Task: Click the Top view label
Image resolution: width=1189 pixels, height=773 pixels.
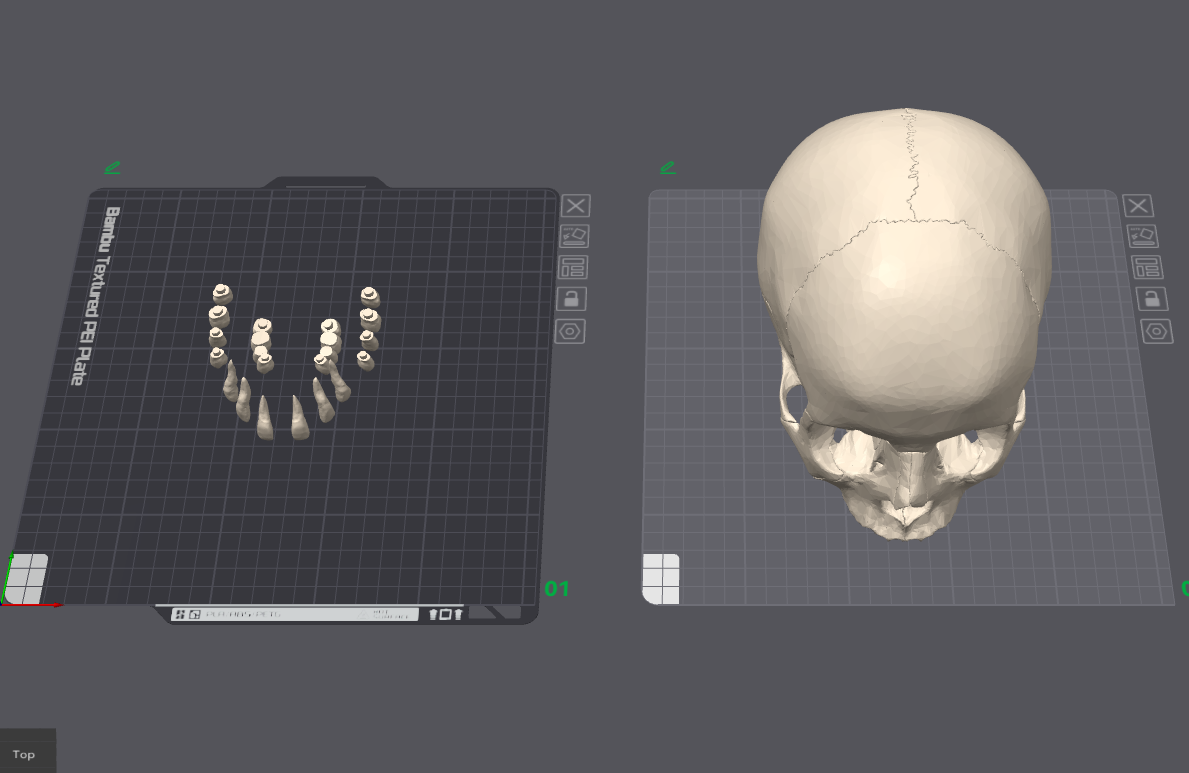Action: coord(24,754)
